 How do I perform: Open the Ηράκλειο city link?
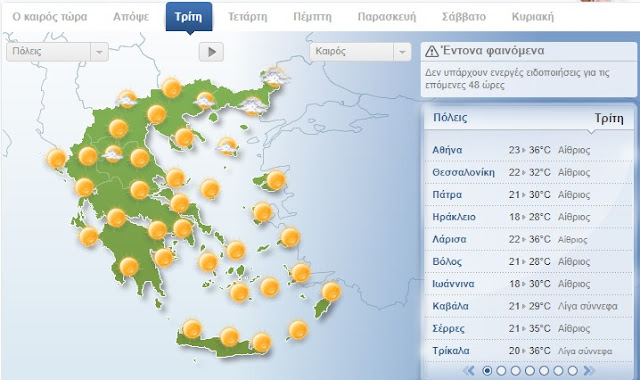pos(454,217)
